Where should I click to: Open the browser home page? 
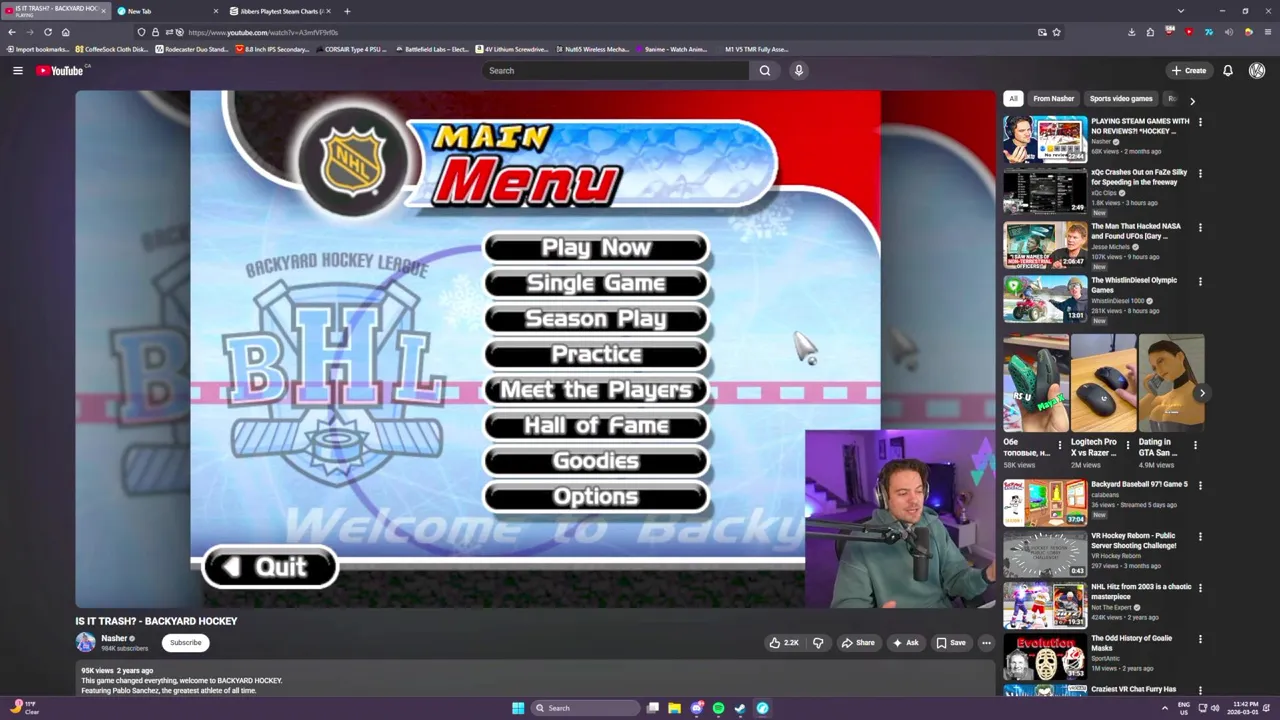coord(66,32)
